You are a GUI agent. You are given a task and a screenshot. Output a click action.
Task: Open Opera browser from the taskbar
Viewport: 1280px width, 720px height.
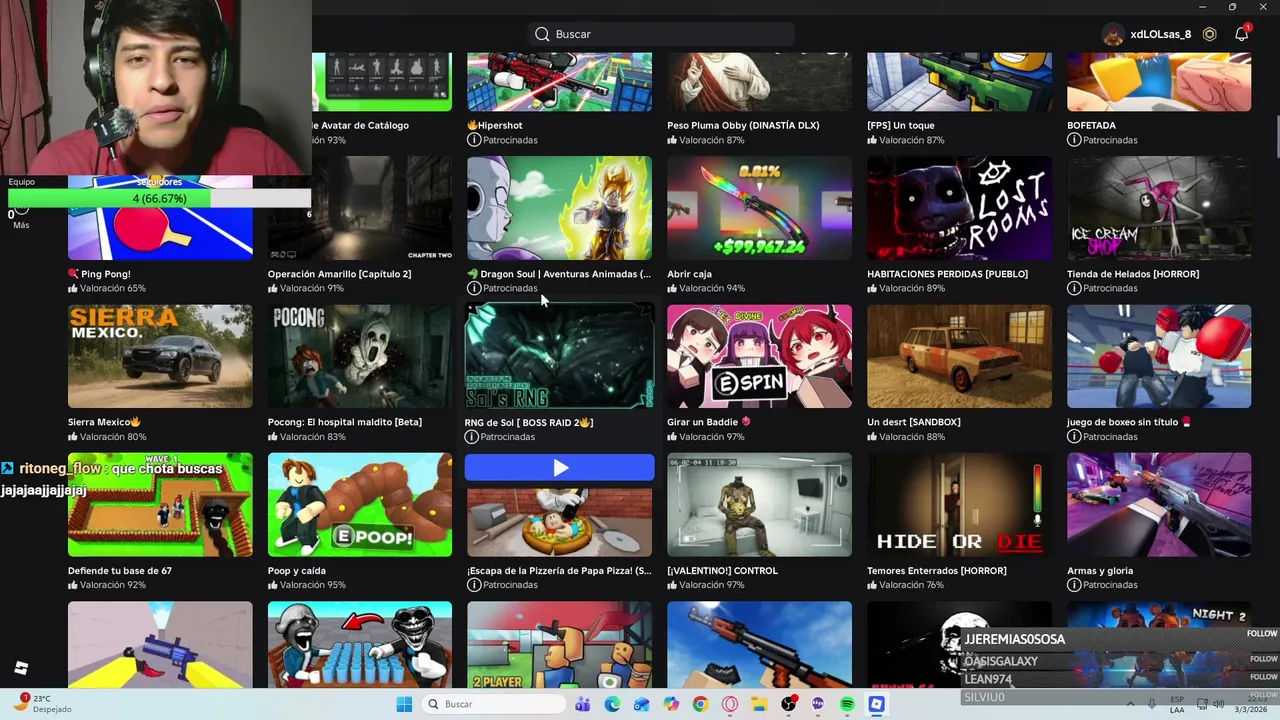pos(730,704)
